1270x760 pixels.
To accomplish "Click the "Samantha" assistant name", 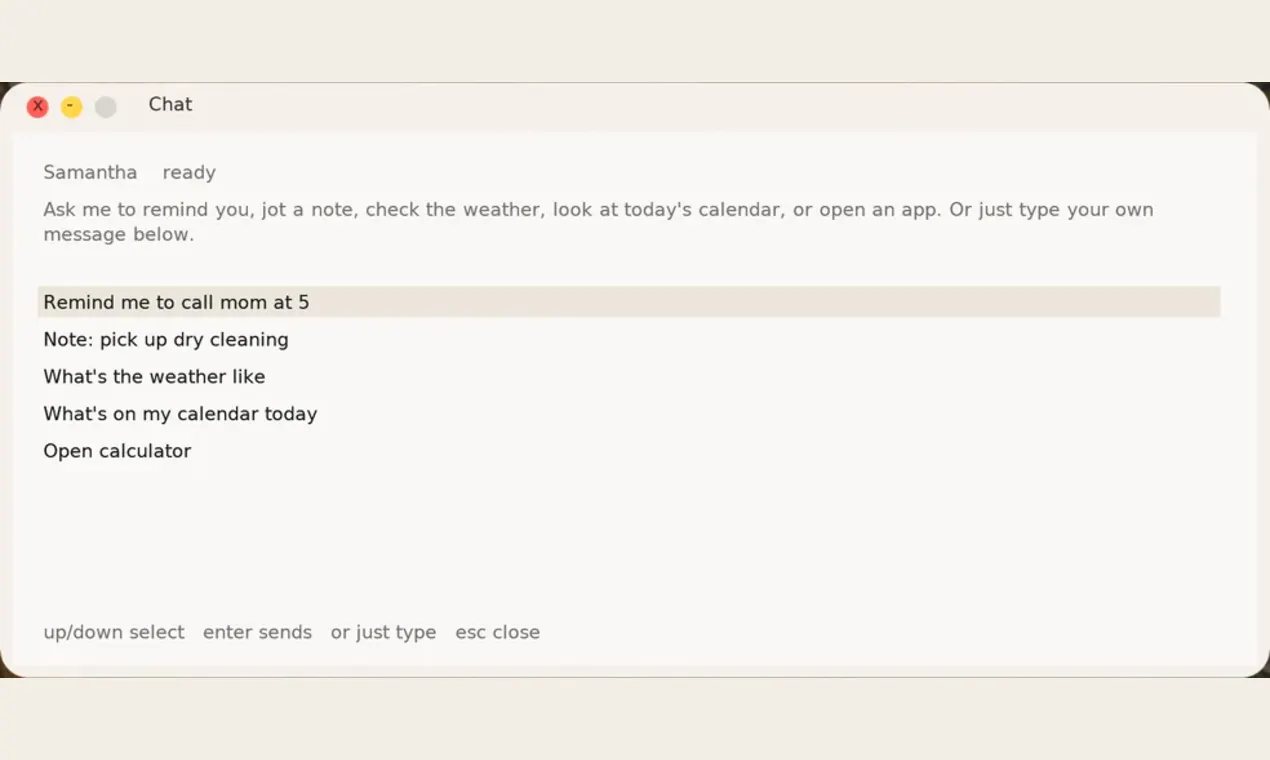I will tap(90, 172).
